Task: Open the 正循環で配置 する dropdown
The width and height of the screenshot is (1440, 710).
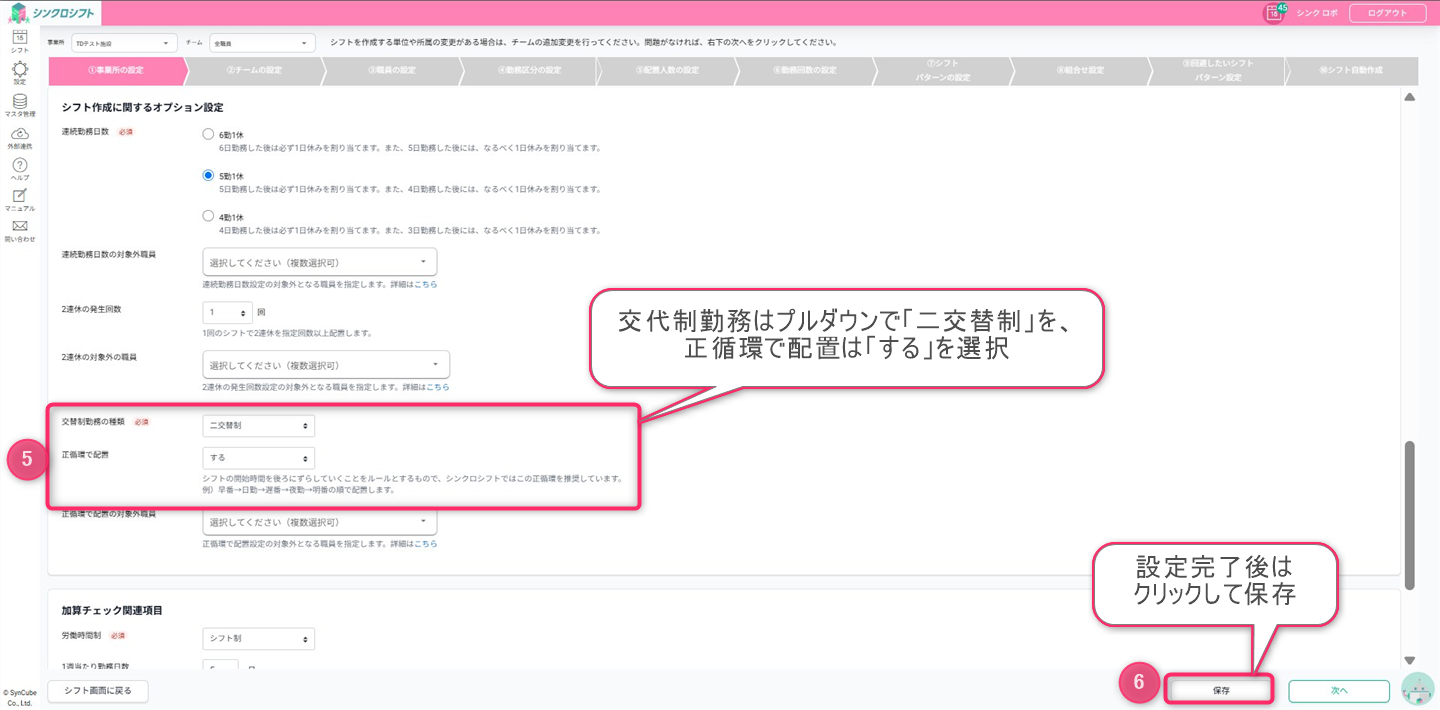Action: (x=258, y=458)
